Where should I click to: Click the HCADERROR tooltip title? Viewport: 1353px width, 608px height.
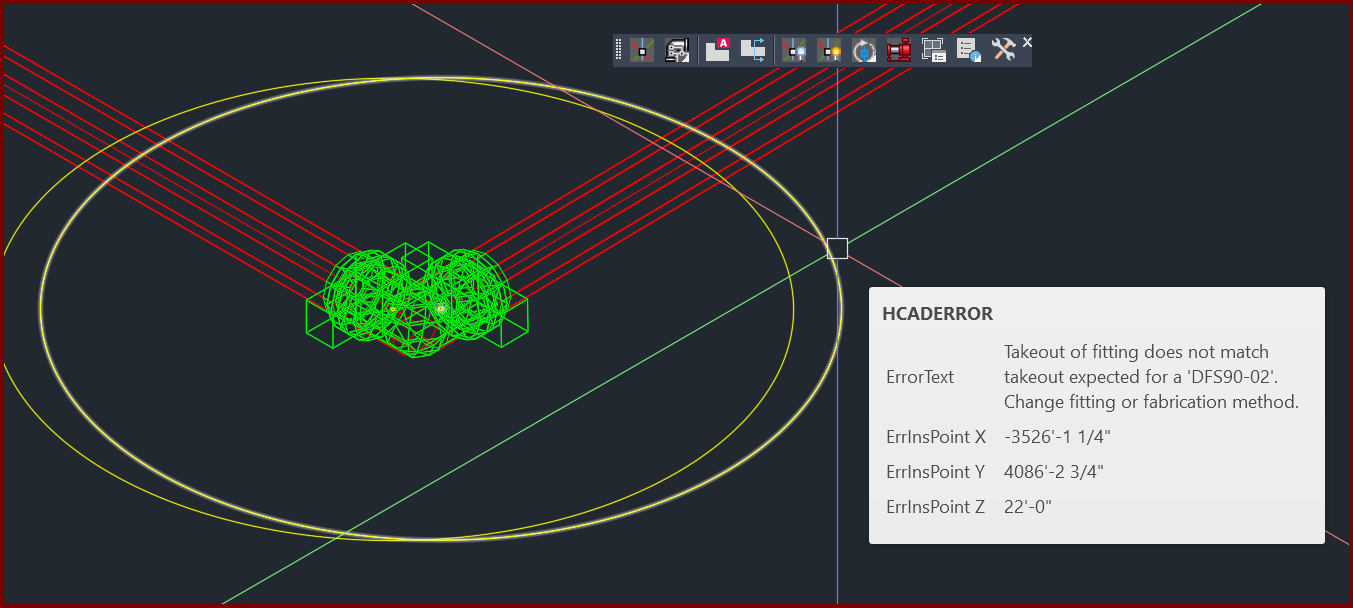tap(937, 314)
